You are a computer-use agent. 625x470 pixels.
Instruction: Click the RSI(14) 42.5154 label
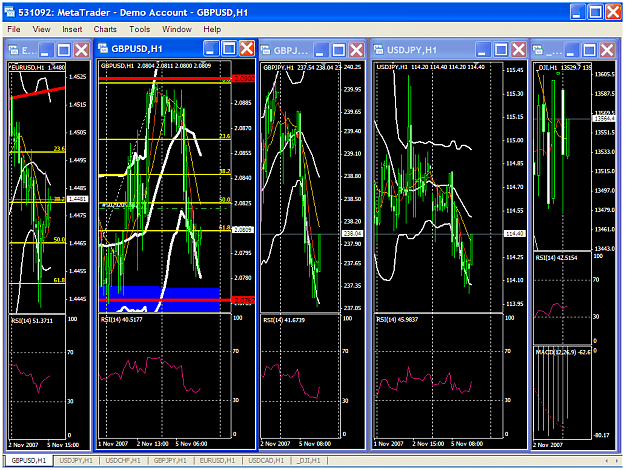tap(556, 258)
